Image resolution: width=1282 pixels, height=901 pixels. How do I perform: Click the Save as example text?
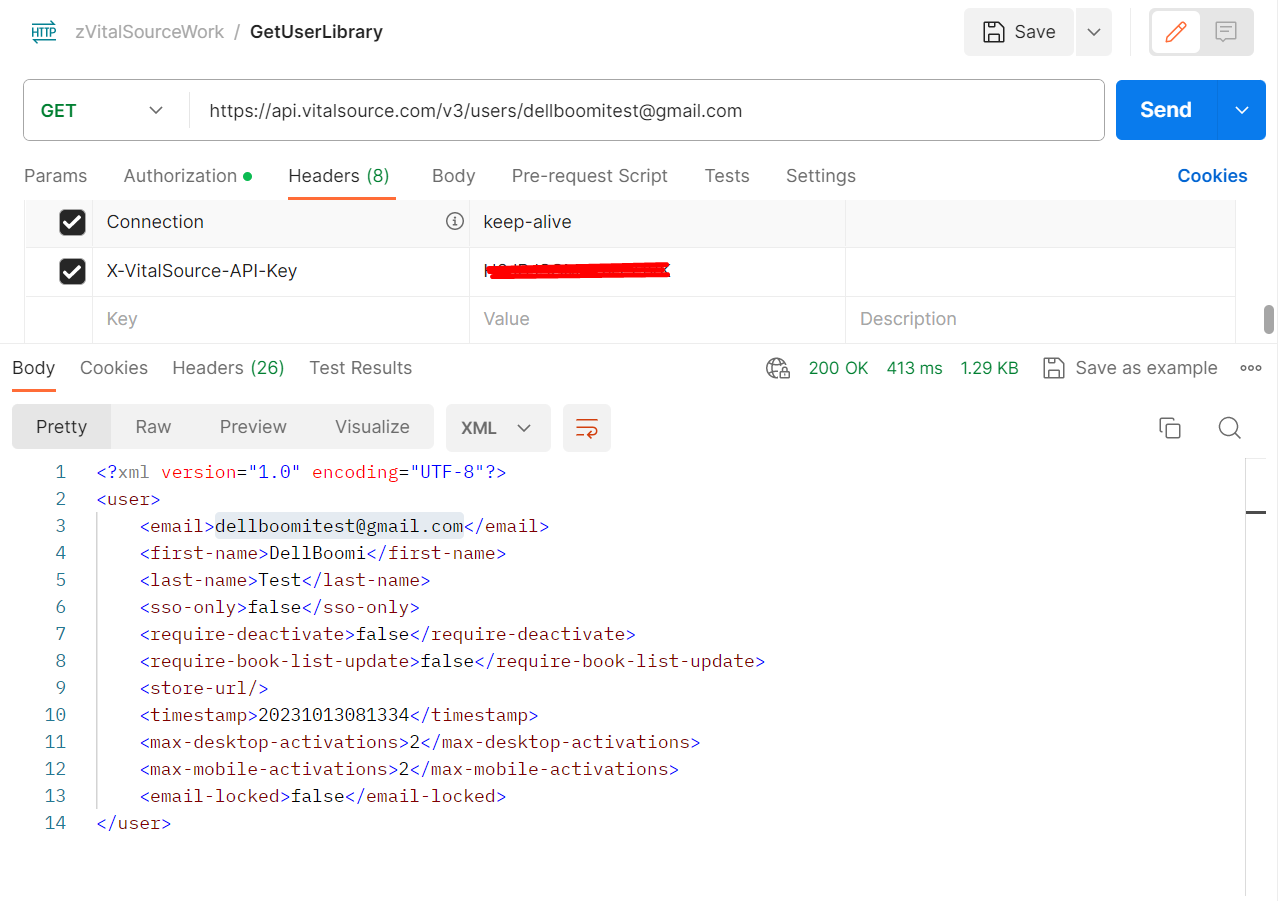[1146, 368]
